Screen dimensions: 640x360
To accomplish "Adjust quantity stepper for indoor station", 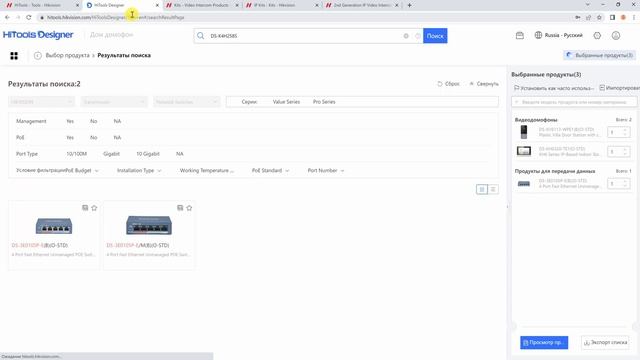I will tap(618, 151).
